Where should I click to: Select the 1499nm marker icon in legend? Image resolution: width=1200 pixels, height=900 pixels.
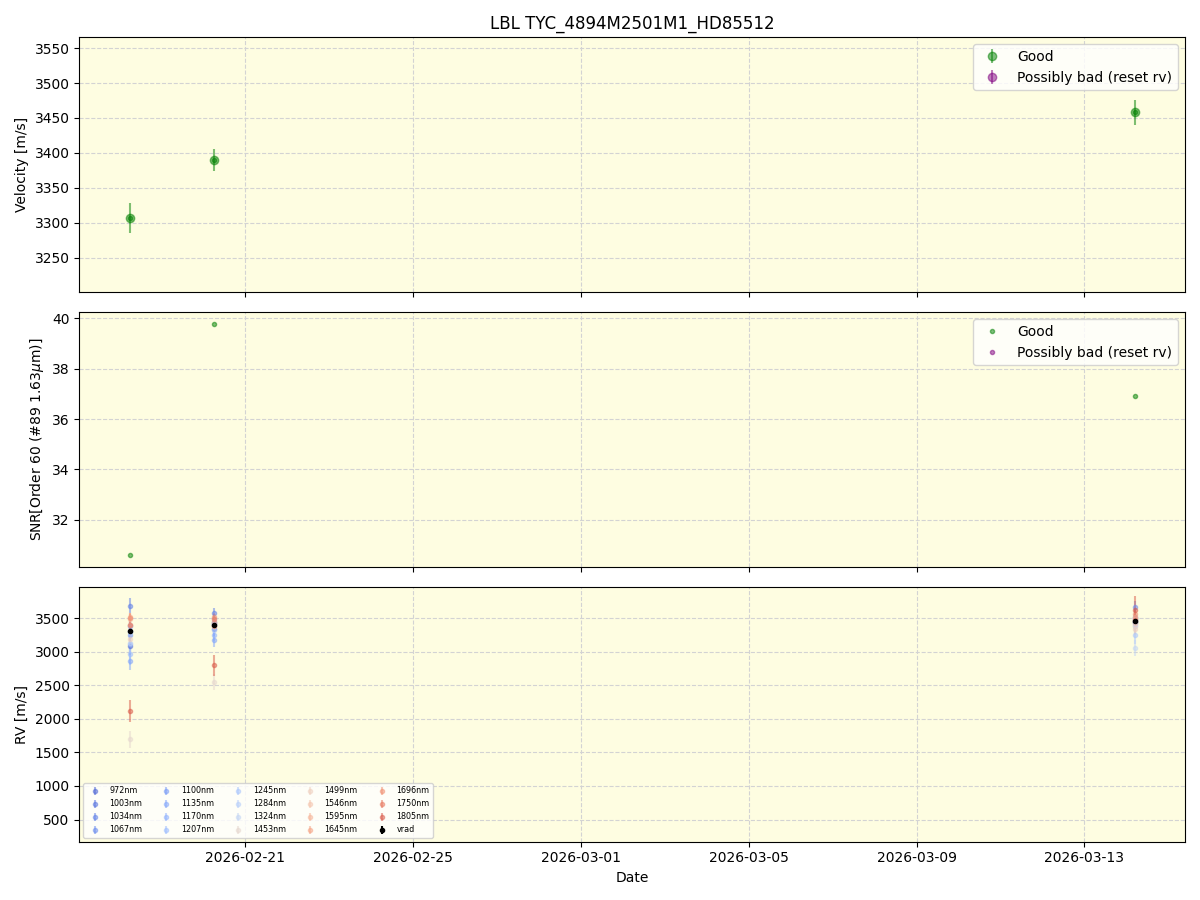tap(309, 790)
